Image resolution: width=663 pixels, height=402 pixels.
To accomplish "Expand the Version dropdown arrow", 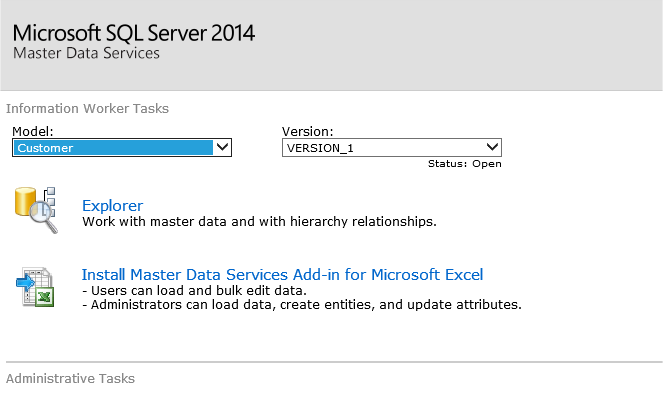I will click(493, 148).
